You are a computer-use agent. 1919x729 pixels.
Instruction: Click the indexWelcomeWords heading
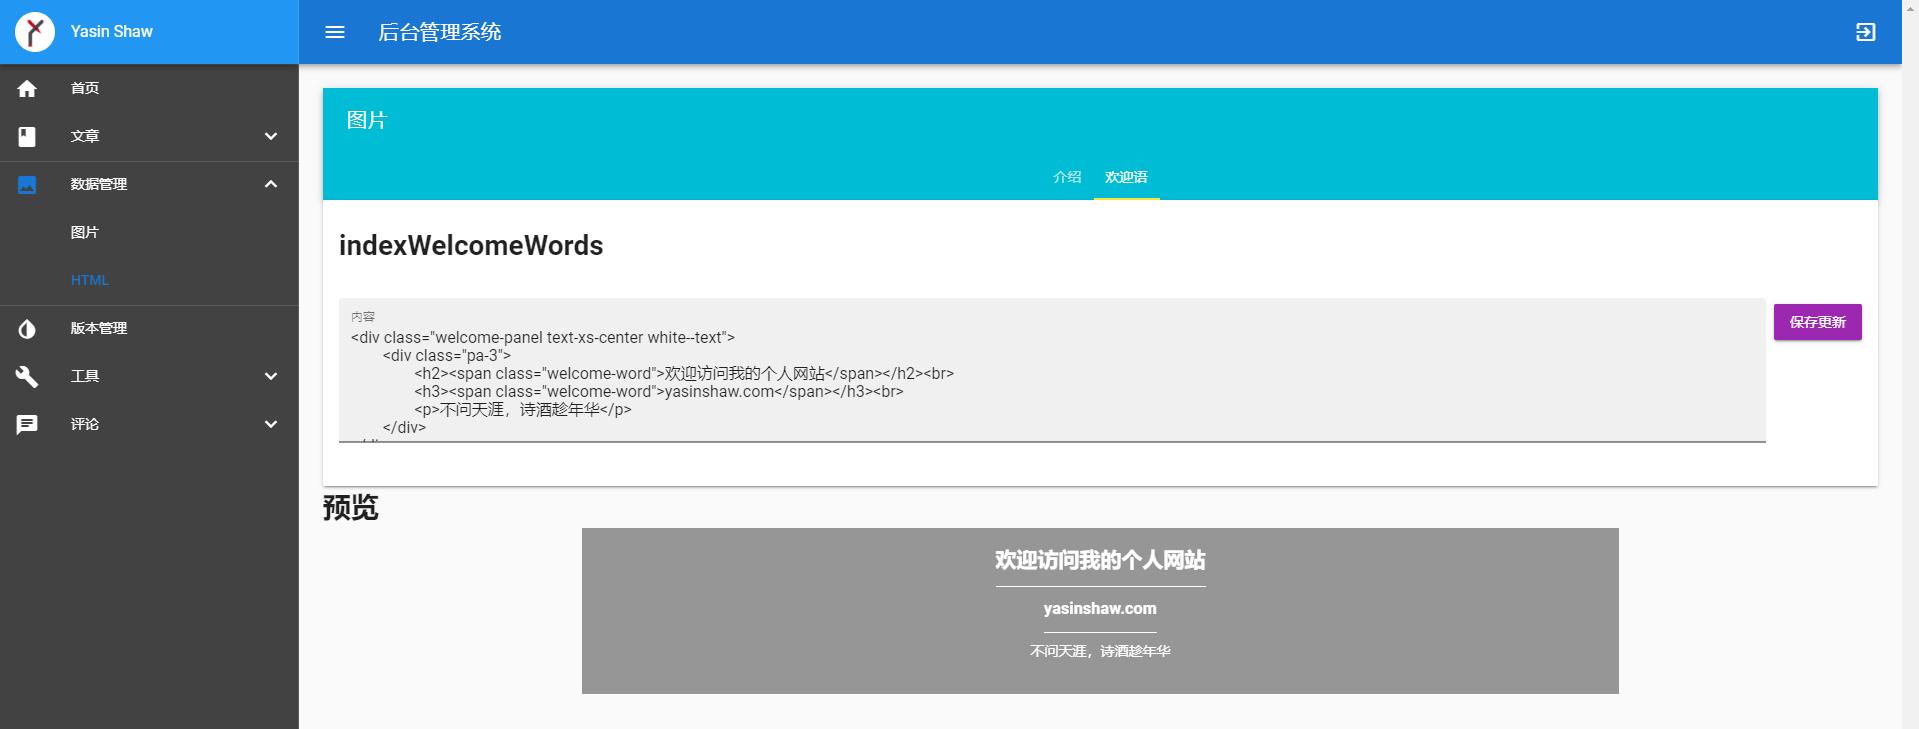point(471,245)
